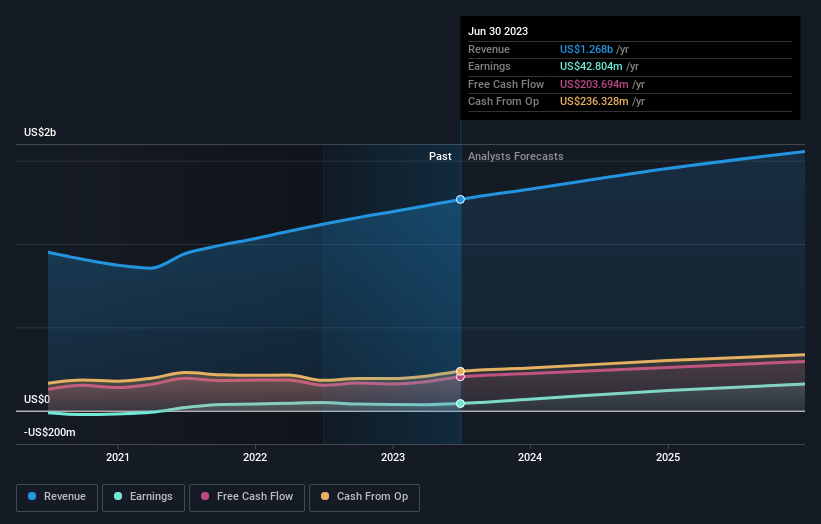Click the 2024 x-axis label
The height and width of the screenshot is (524, 821).
(x=530, y=457)
